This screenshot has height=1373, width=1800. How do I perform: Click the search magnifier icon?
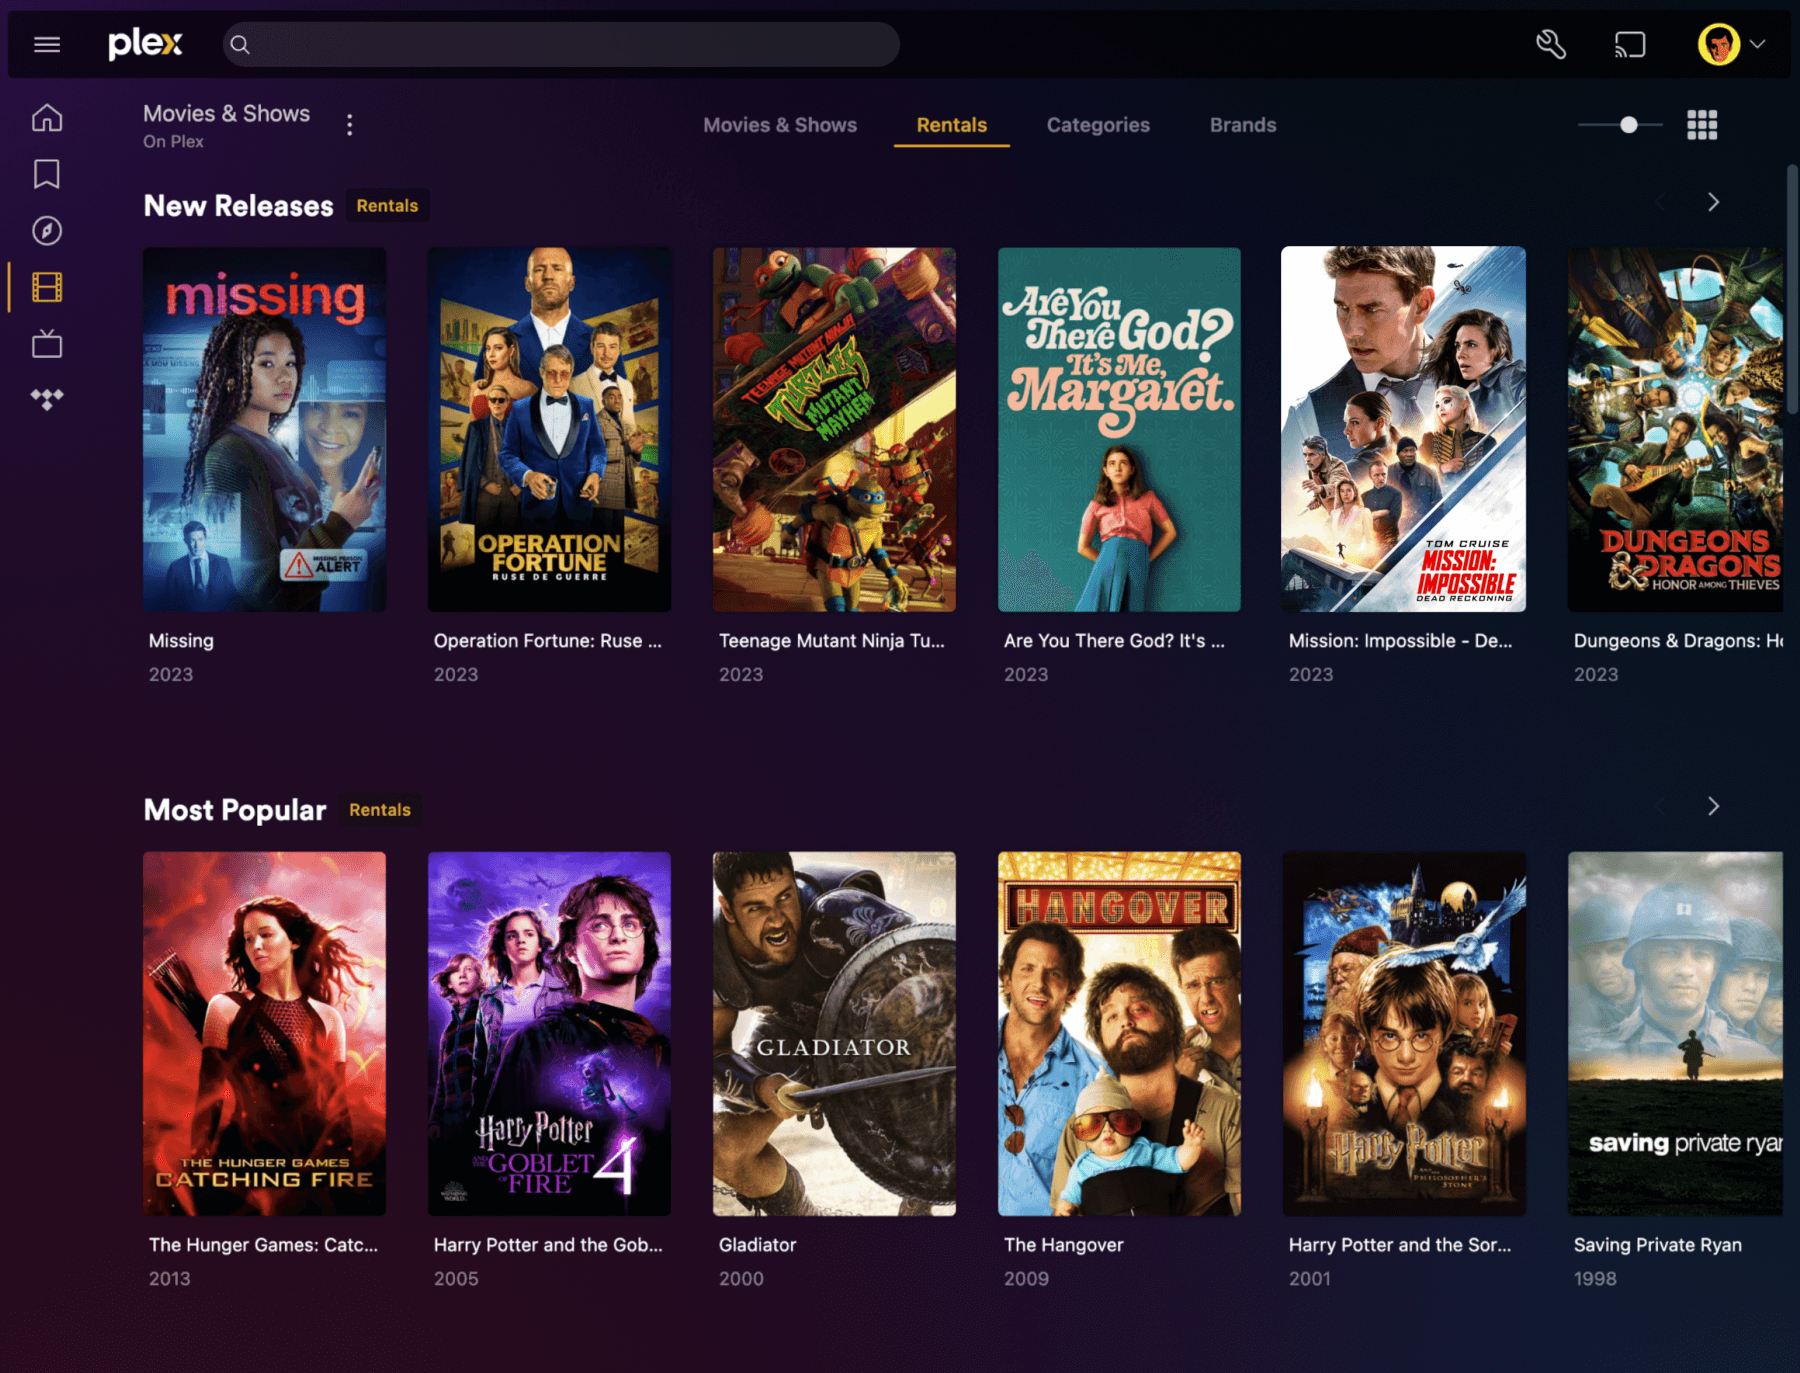pyautogui.click(x=240, y=44)
